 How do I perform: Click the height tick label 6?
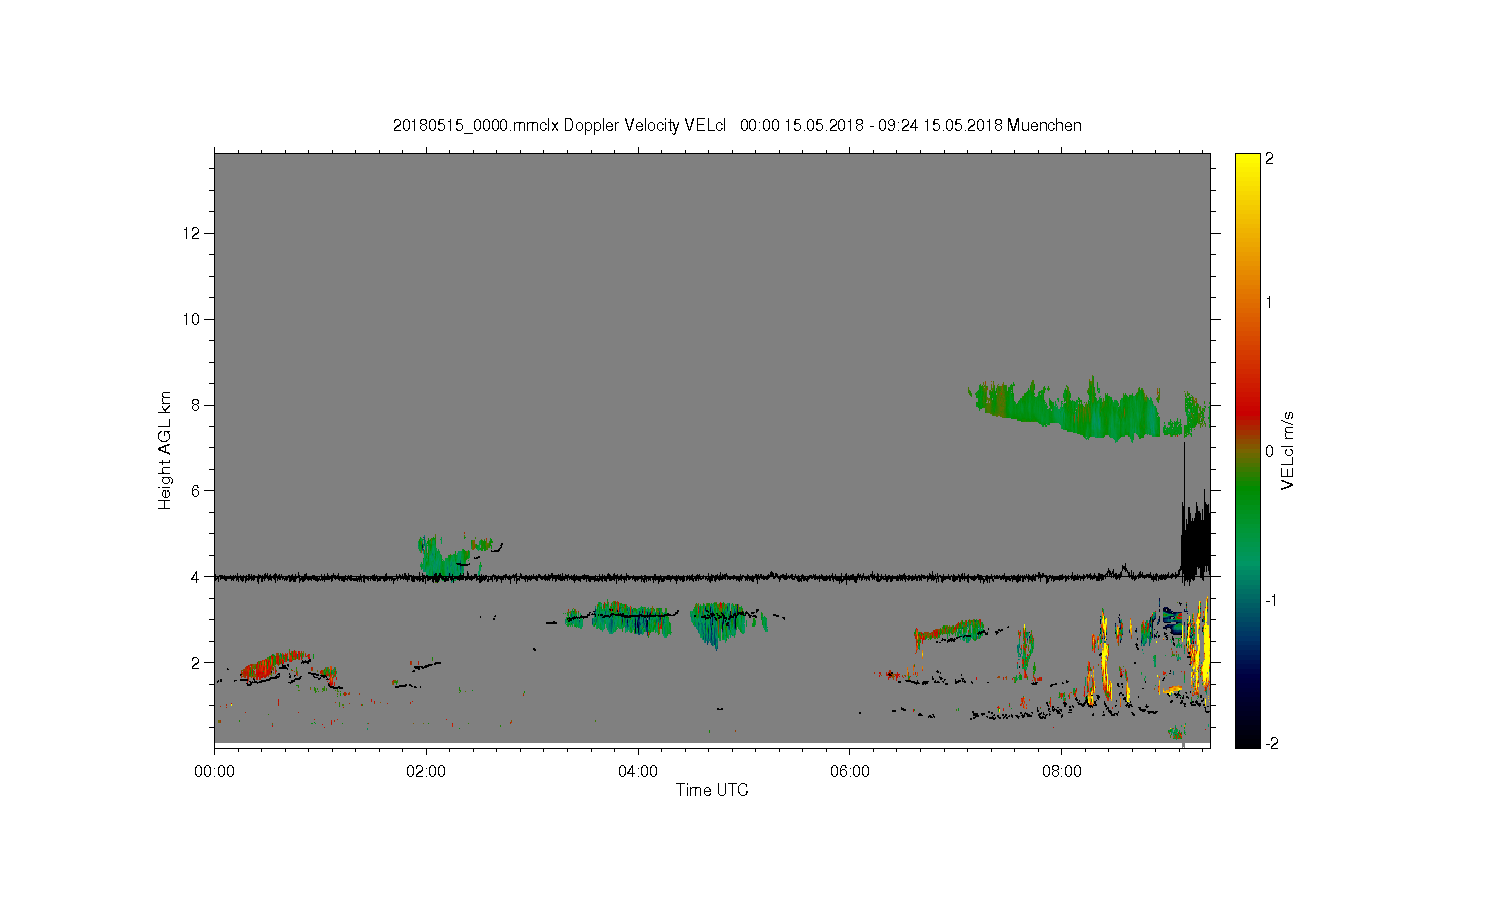(196, 490)
